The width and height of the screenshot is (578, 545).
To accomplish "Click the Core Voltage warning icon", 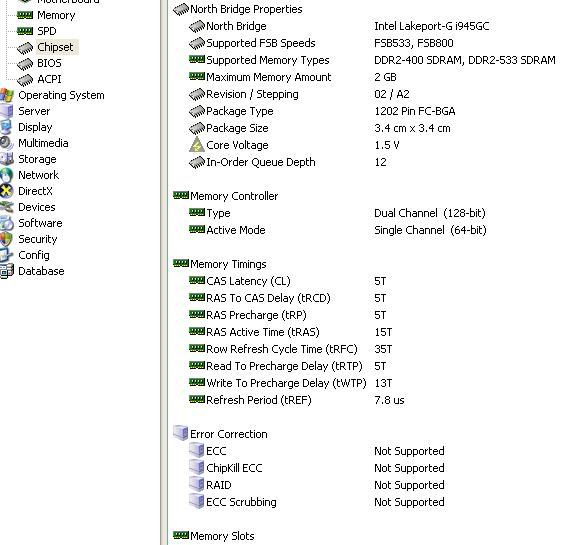I will click(x=197, y=145).
